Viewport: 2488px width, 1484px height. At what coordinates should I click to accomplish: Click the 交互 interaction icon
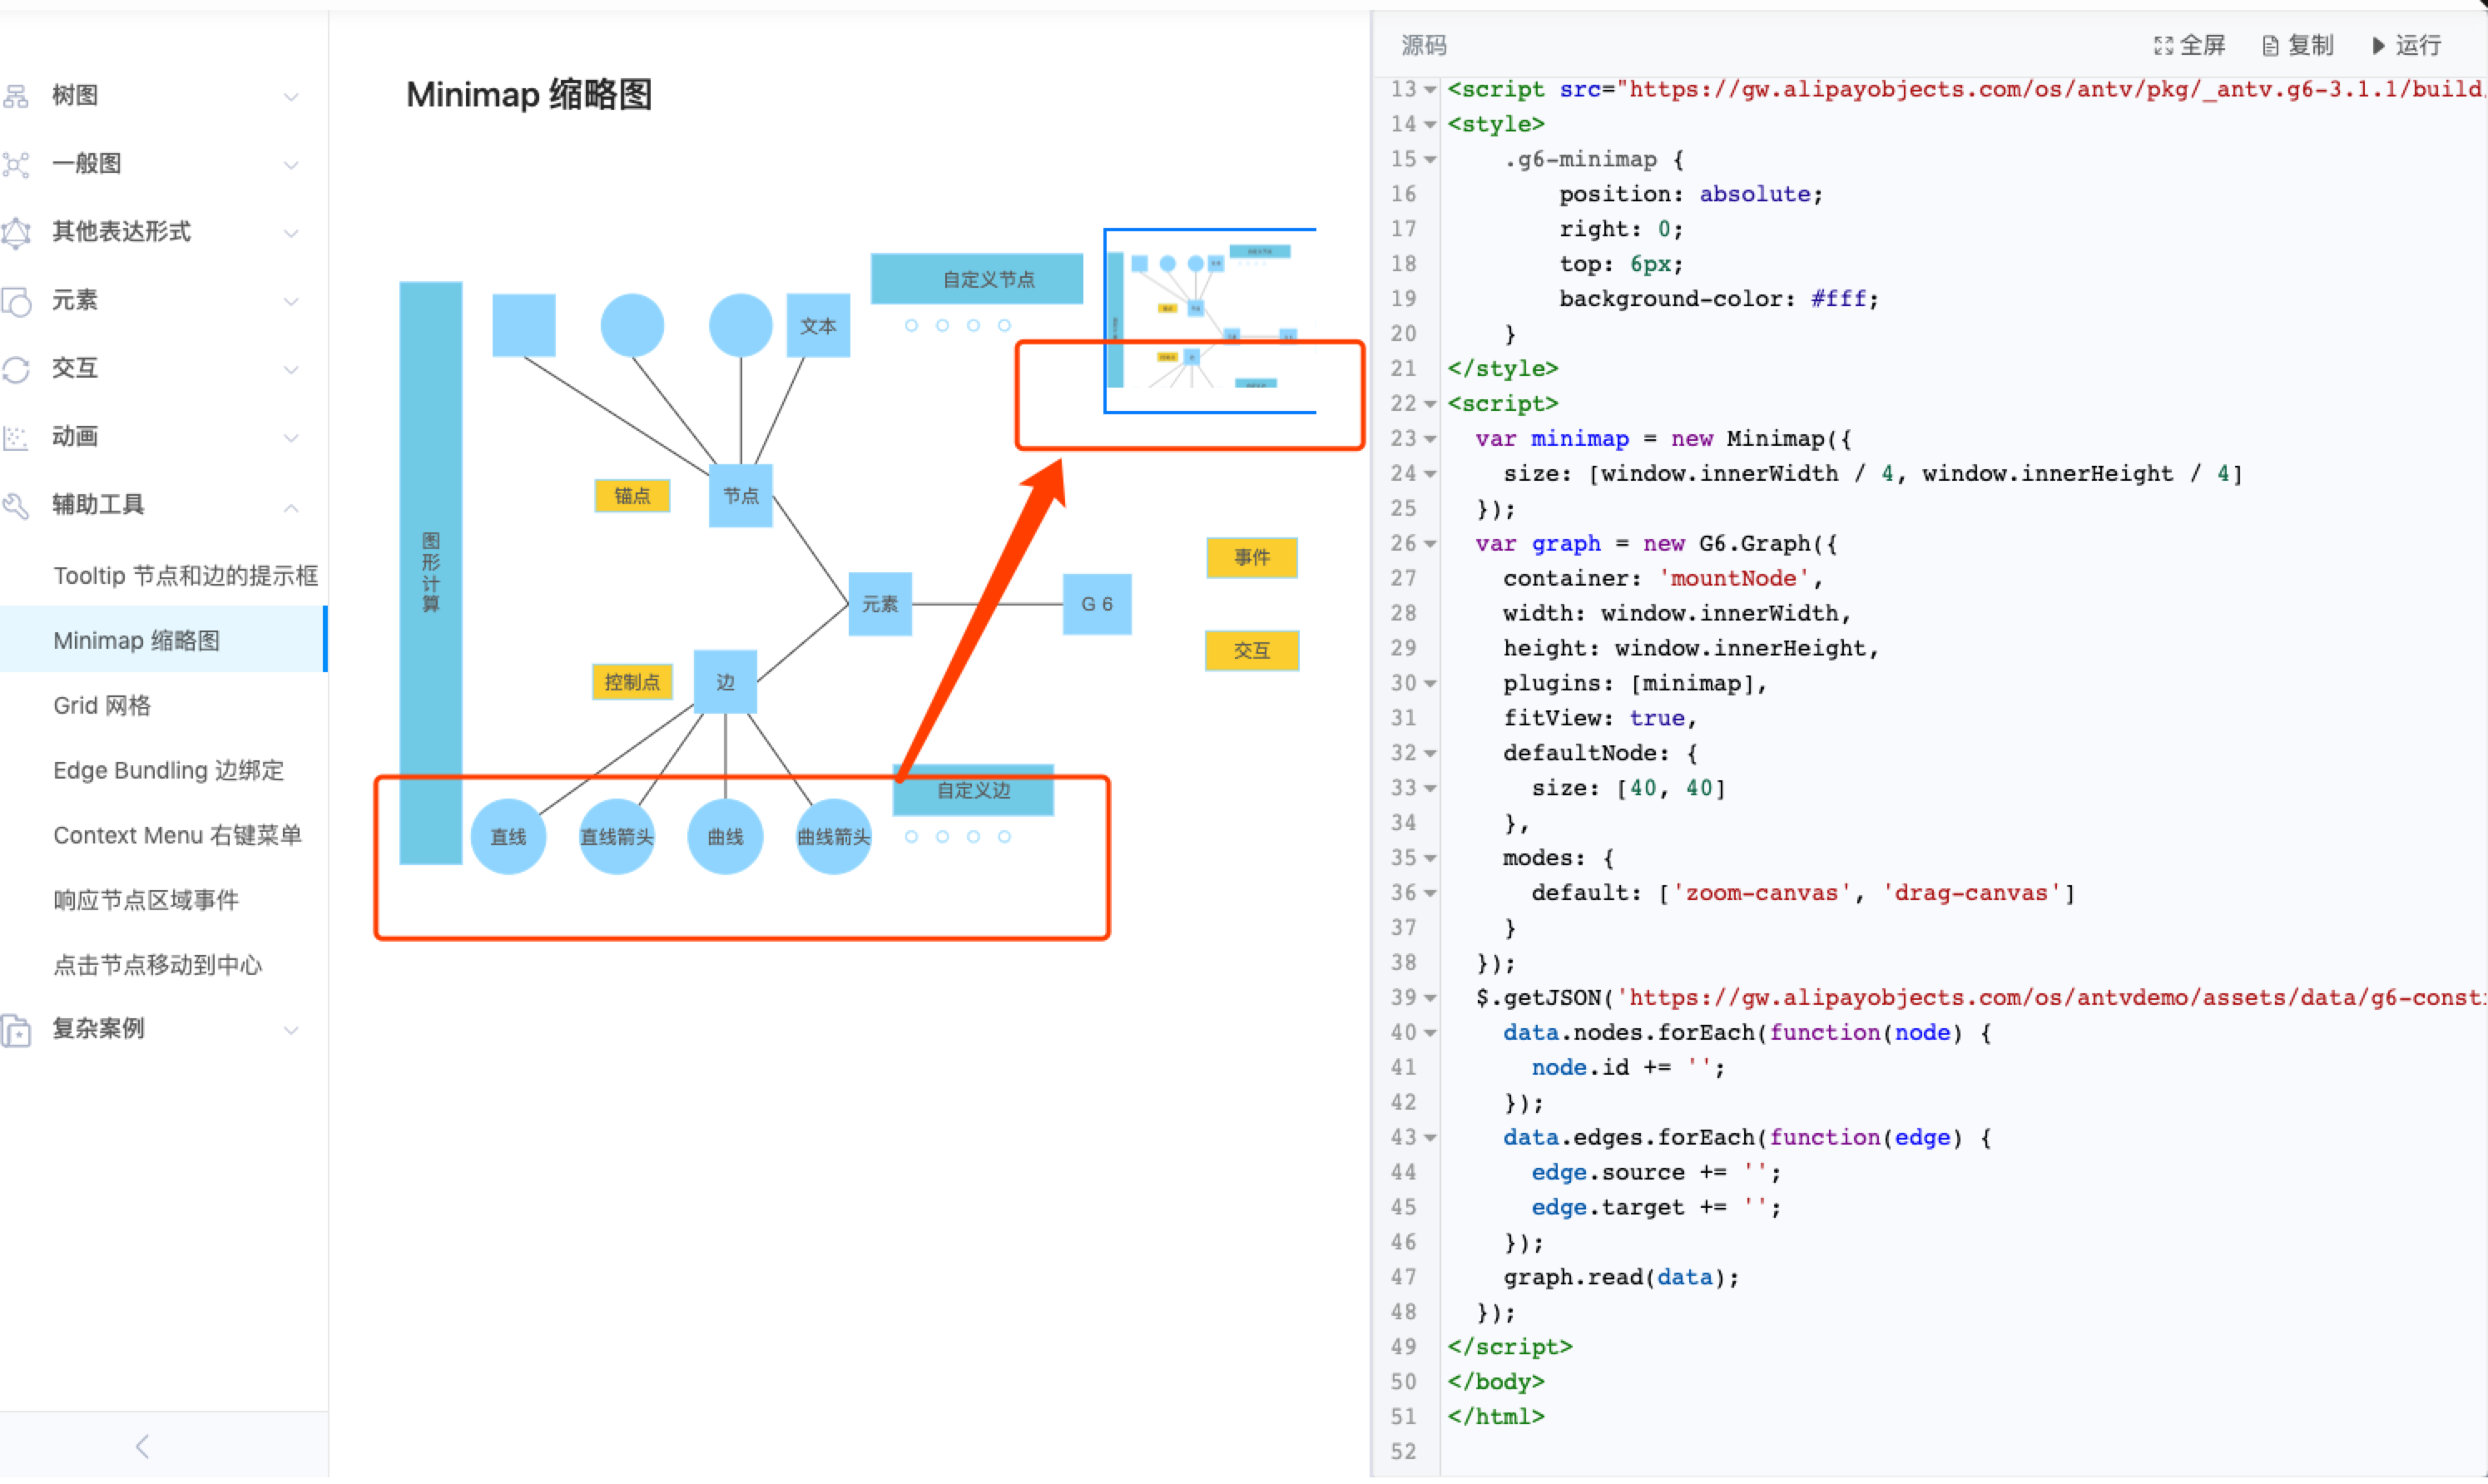click(16, 368)
